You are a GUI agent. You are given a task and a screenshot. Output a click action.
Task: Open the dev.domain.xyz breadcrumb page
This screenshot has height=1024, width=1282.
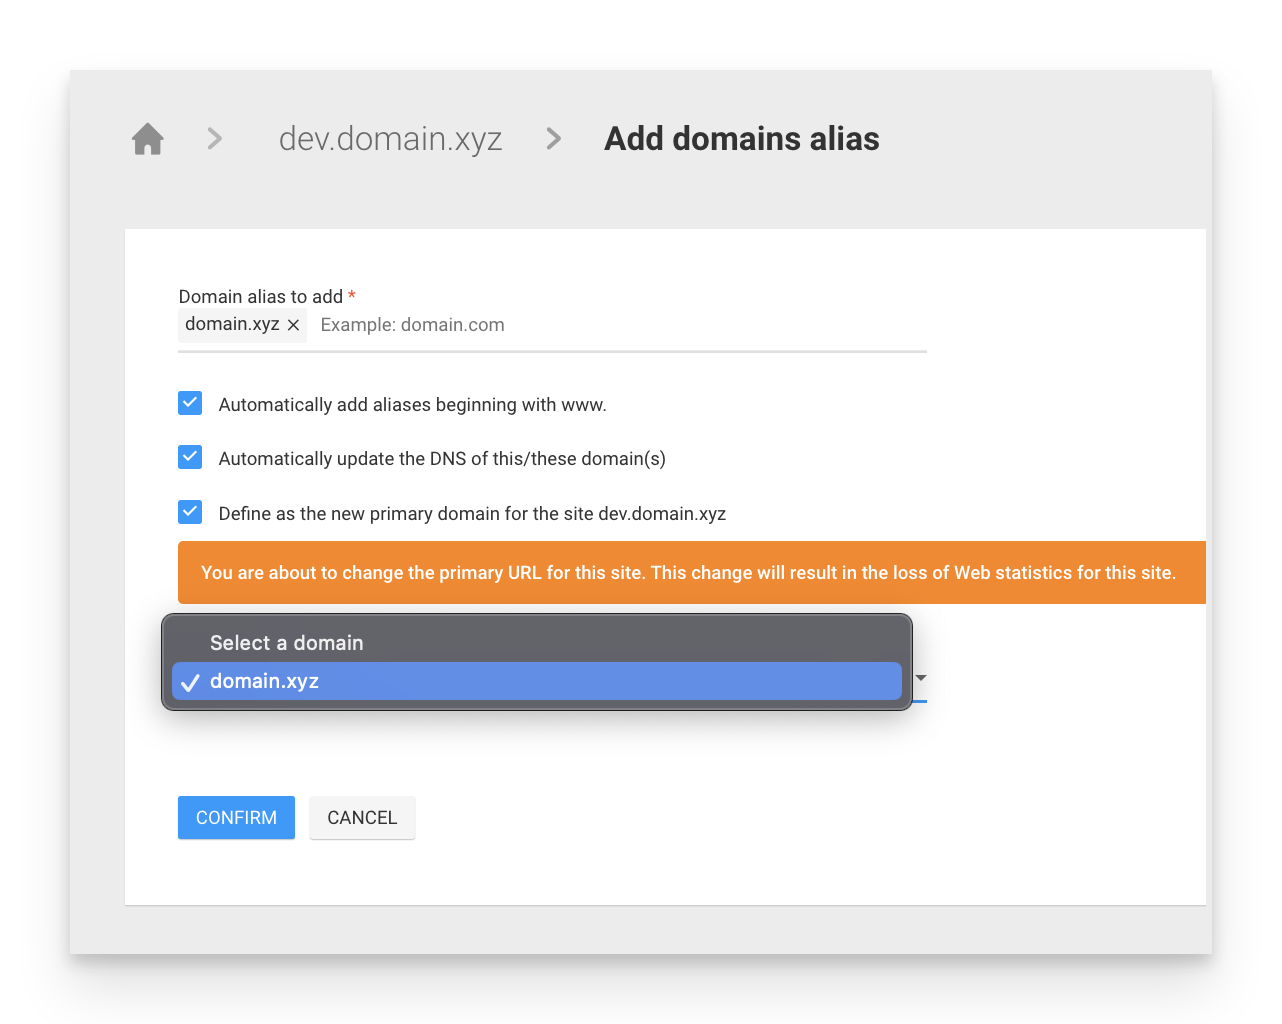tap(390, 139)
